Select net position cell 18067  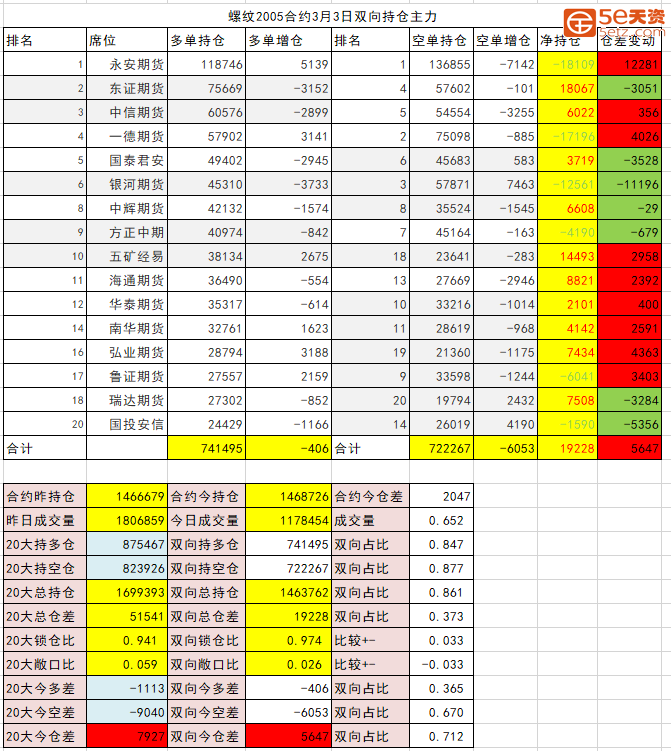click(x=567, y=88)
